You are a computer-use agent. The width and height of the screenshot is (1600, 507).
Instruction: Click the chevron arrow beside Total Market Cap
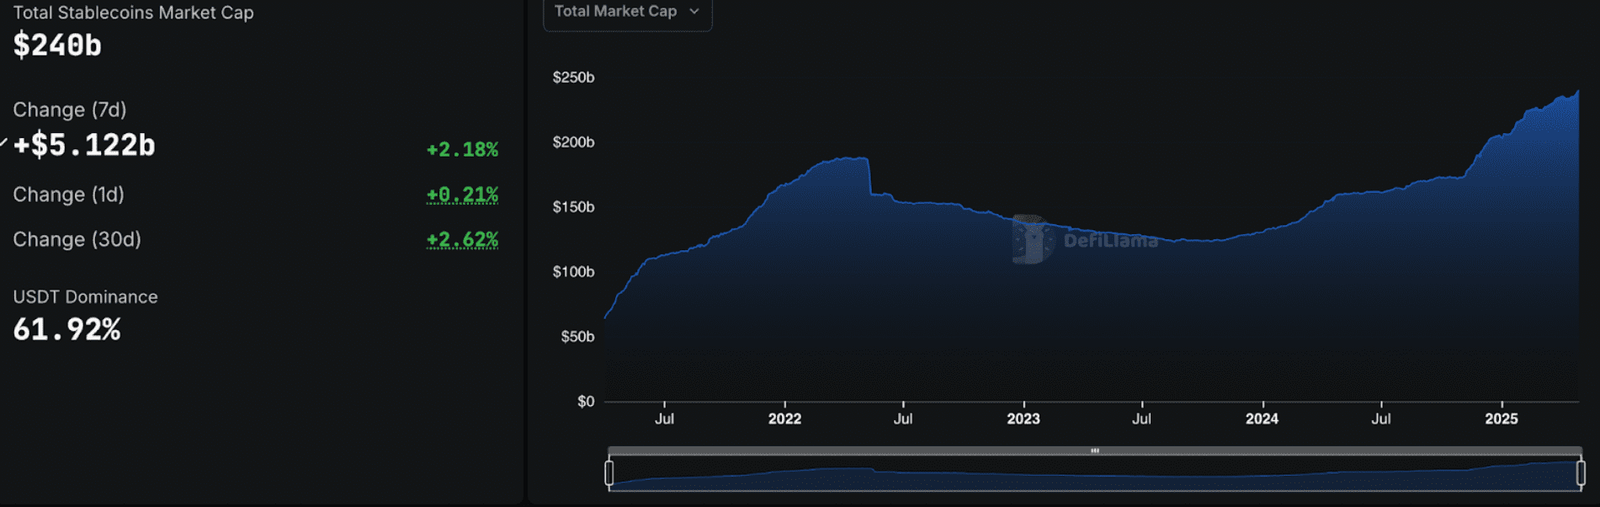click(x=694, y=12)
